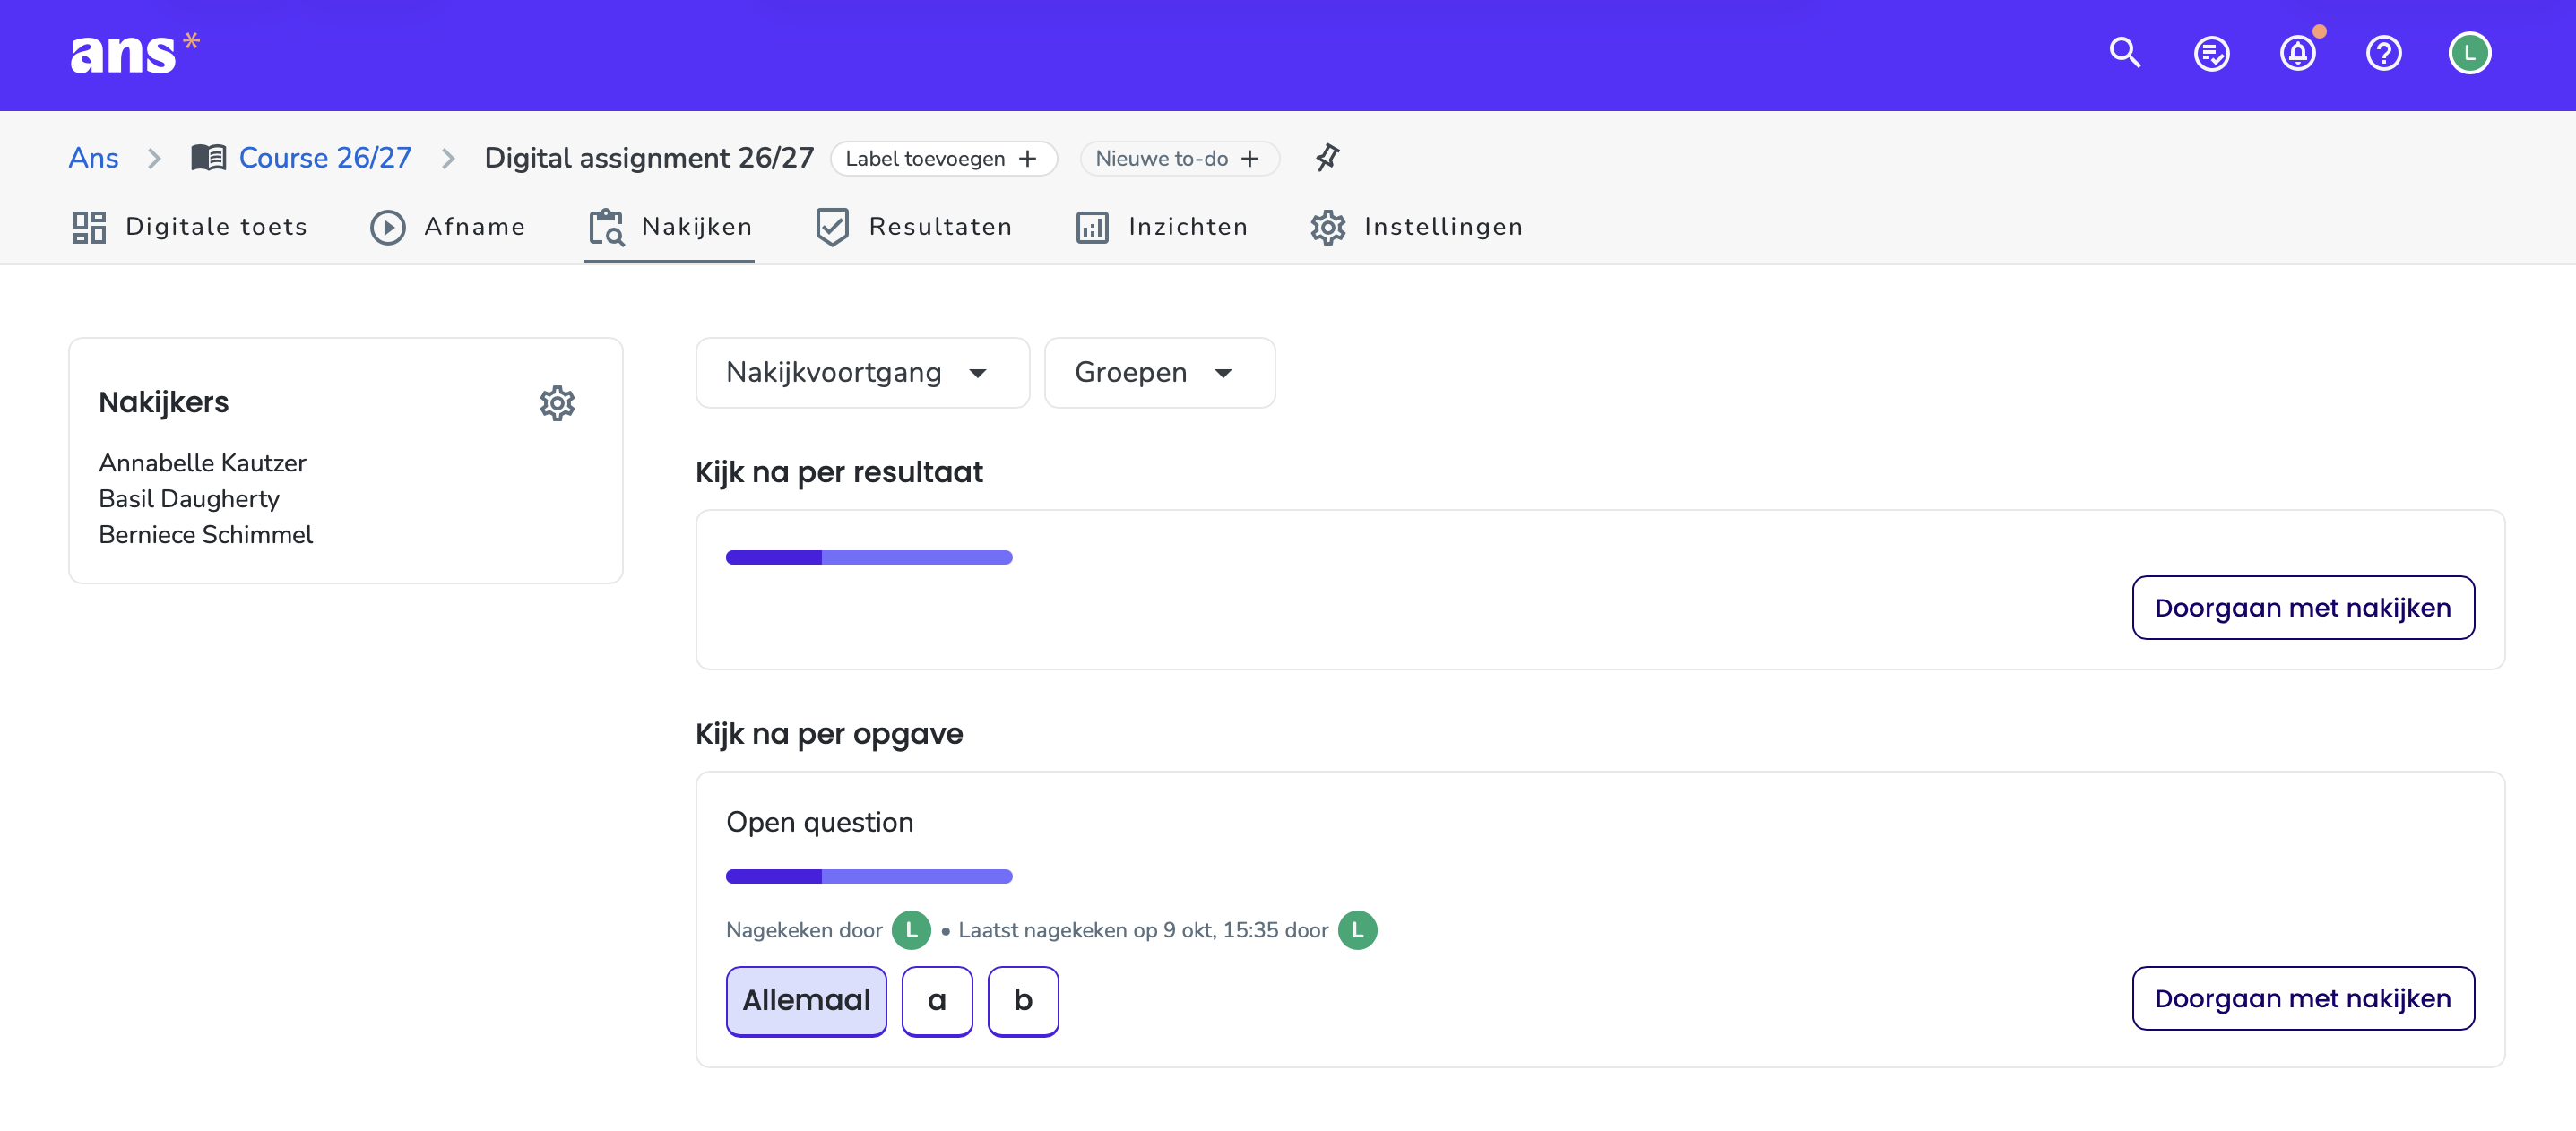Click the L avatar after Laatst nagekeken timestamp
Image resolution: width=2576 pixels, height=1131 pixels.
tap(1357, 930)
